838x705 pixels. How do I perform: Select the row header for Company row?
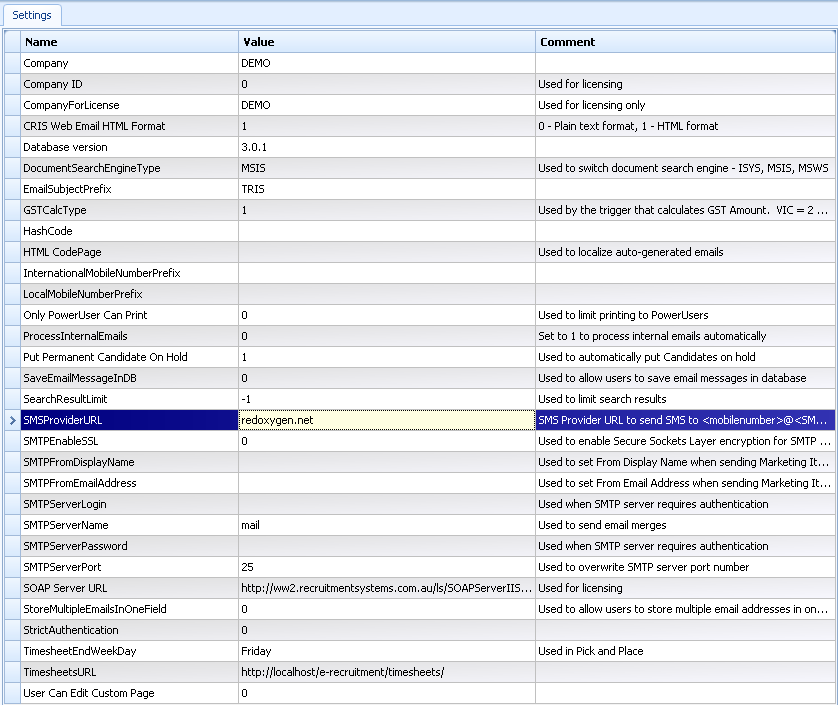coord(13,63)
